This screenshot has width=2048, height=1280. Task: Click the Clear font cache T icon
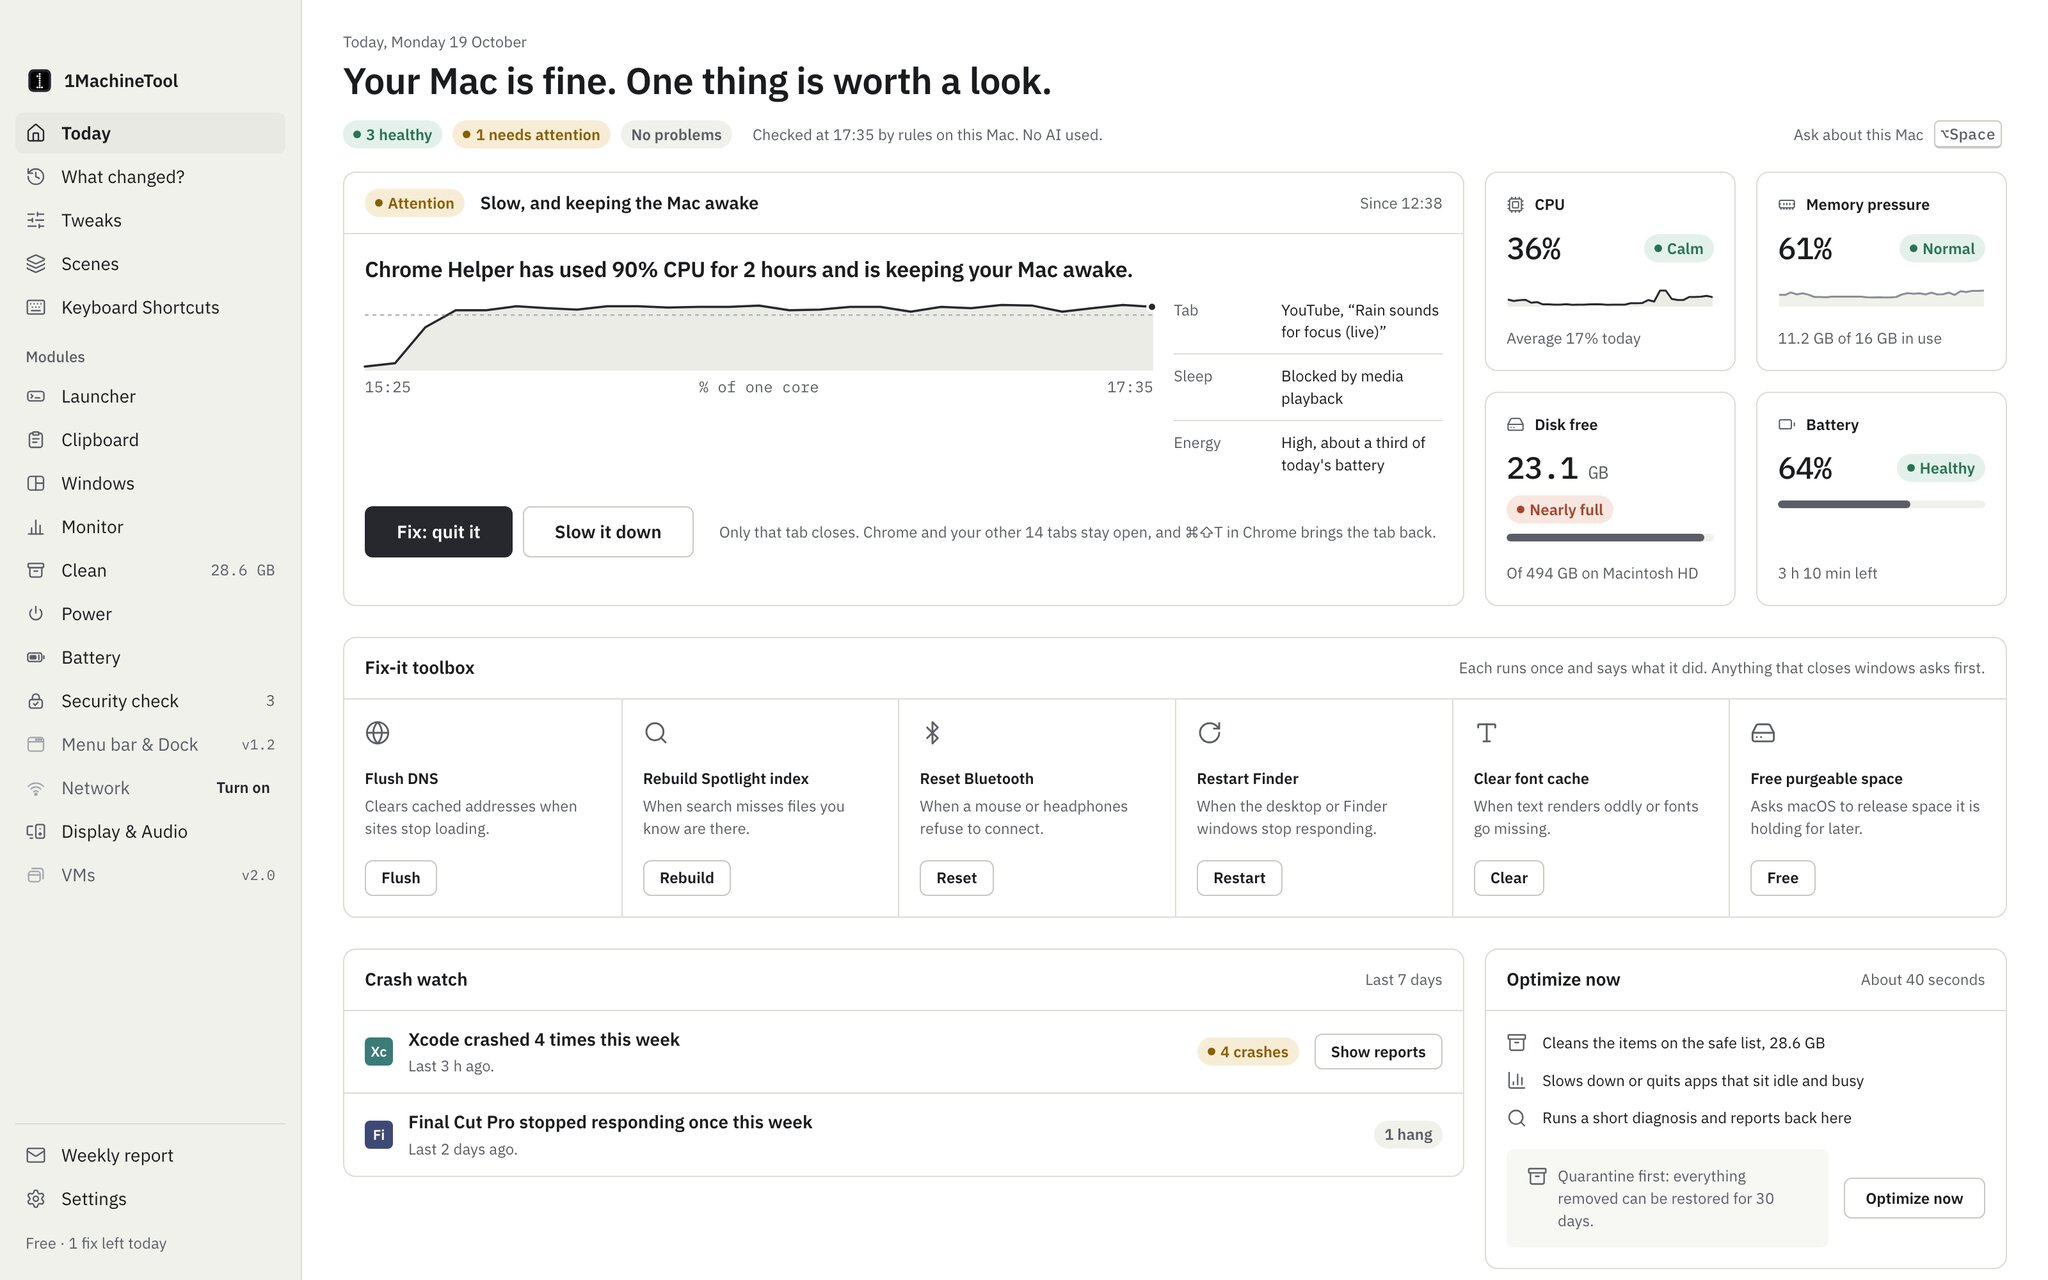click(x=1486, y=733)
